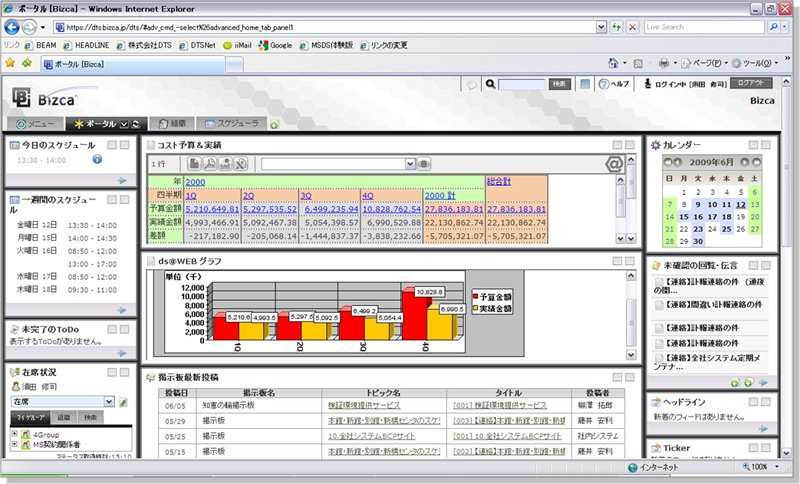Click the large @ icon in cost panel

click(x=614, y=164)
